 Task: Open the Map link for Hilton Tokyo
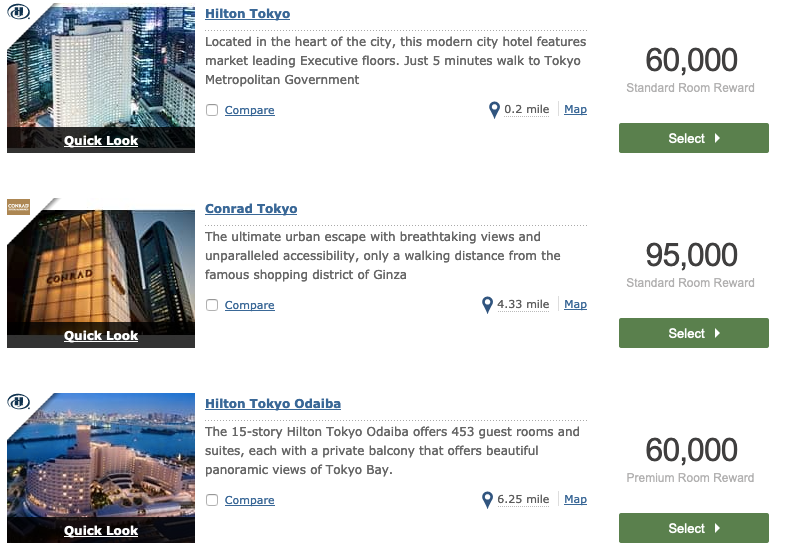(575, 109)
